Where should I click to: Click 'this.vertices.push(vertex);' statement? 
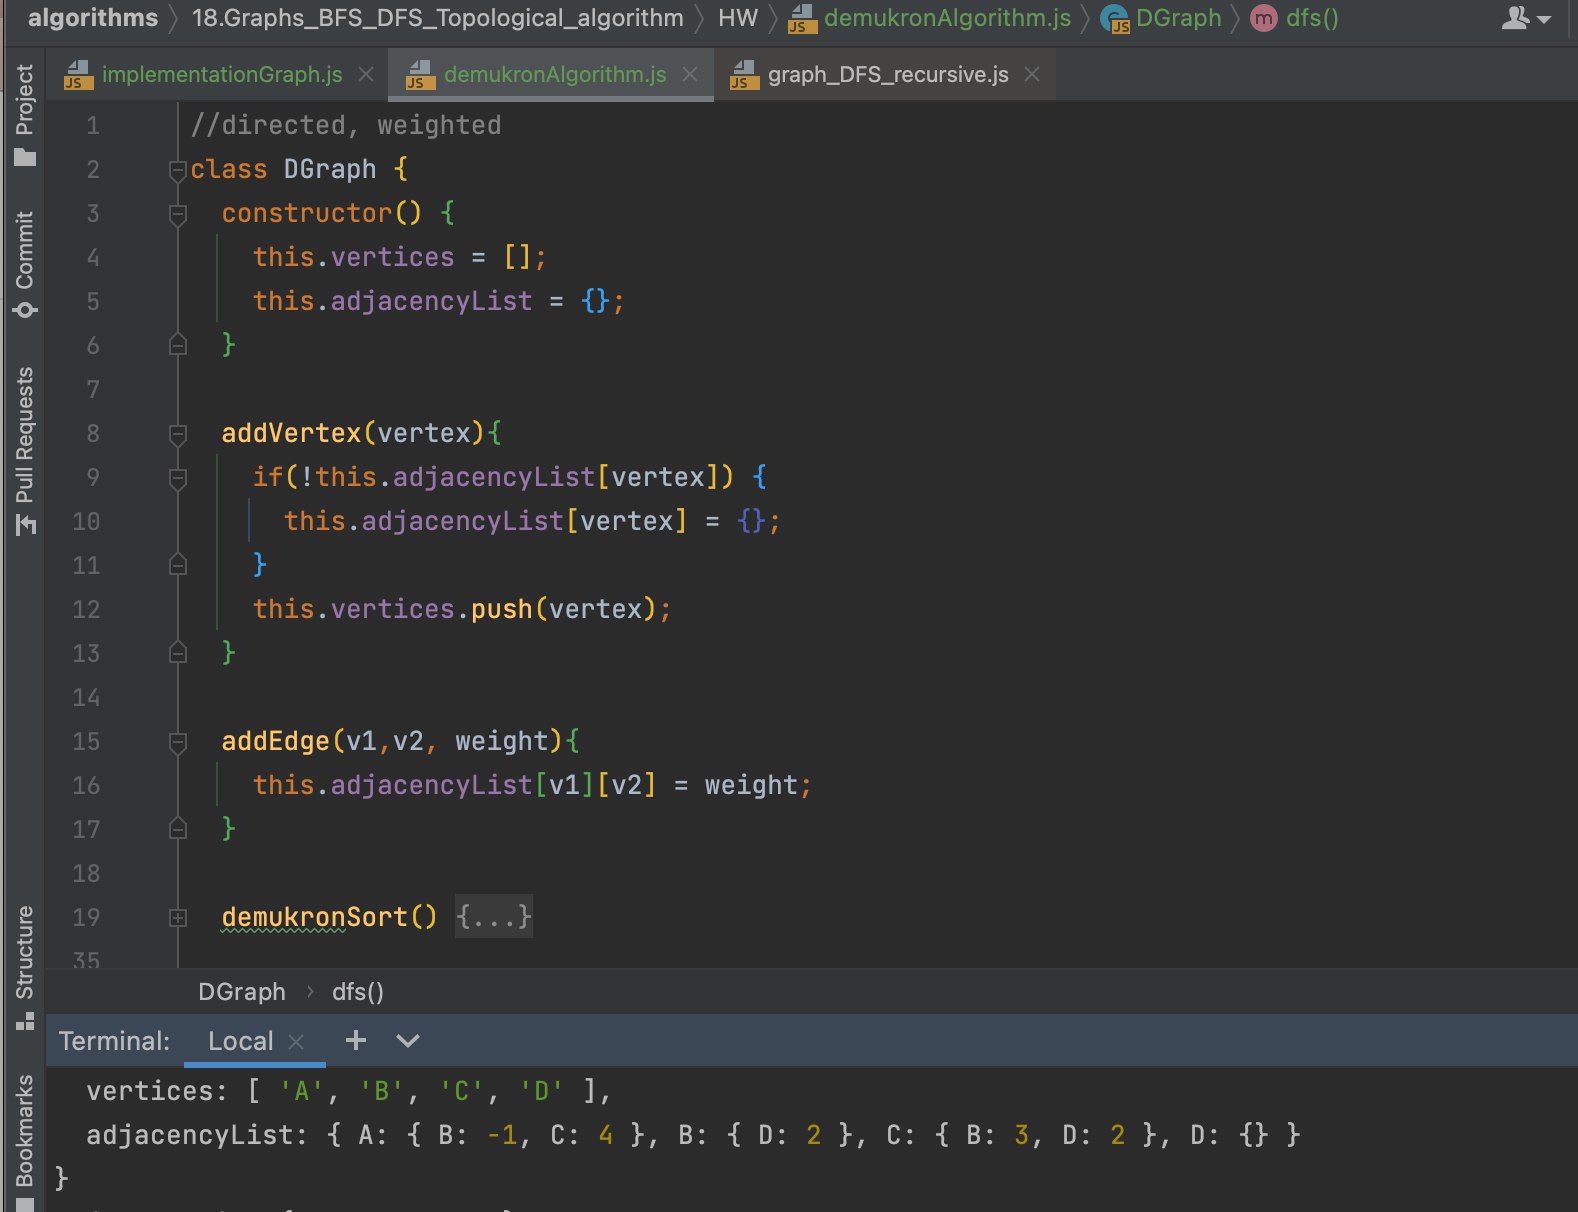(x=462, y=609)
